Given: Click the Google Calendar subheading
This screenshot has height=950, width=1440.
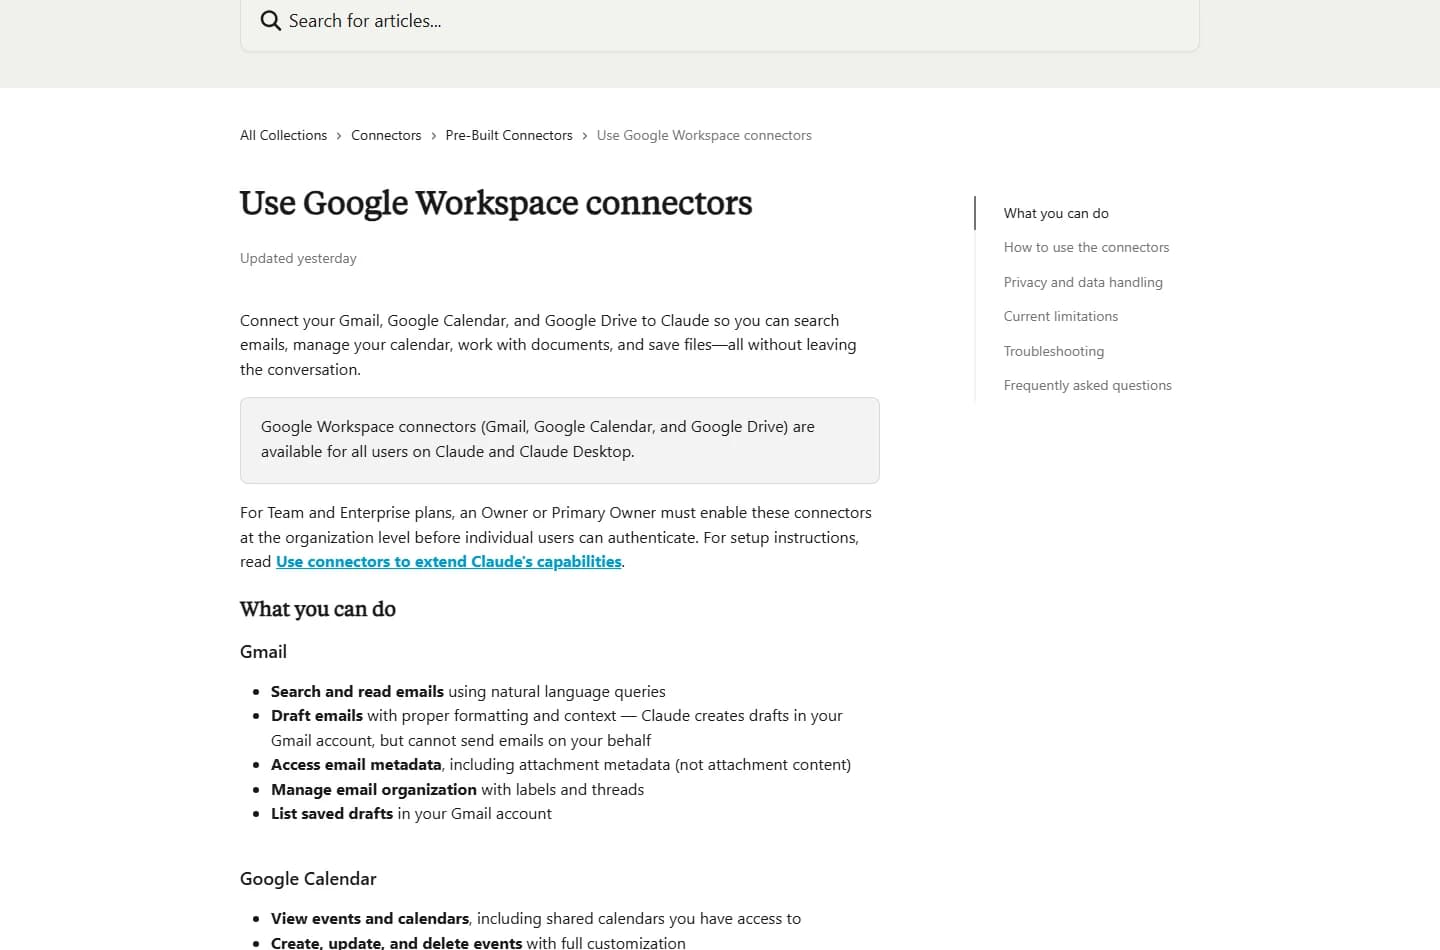Looking at the screenshot, I should coord(308,879).
